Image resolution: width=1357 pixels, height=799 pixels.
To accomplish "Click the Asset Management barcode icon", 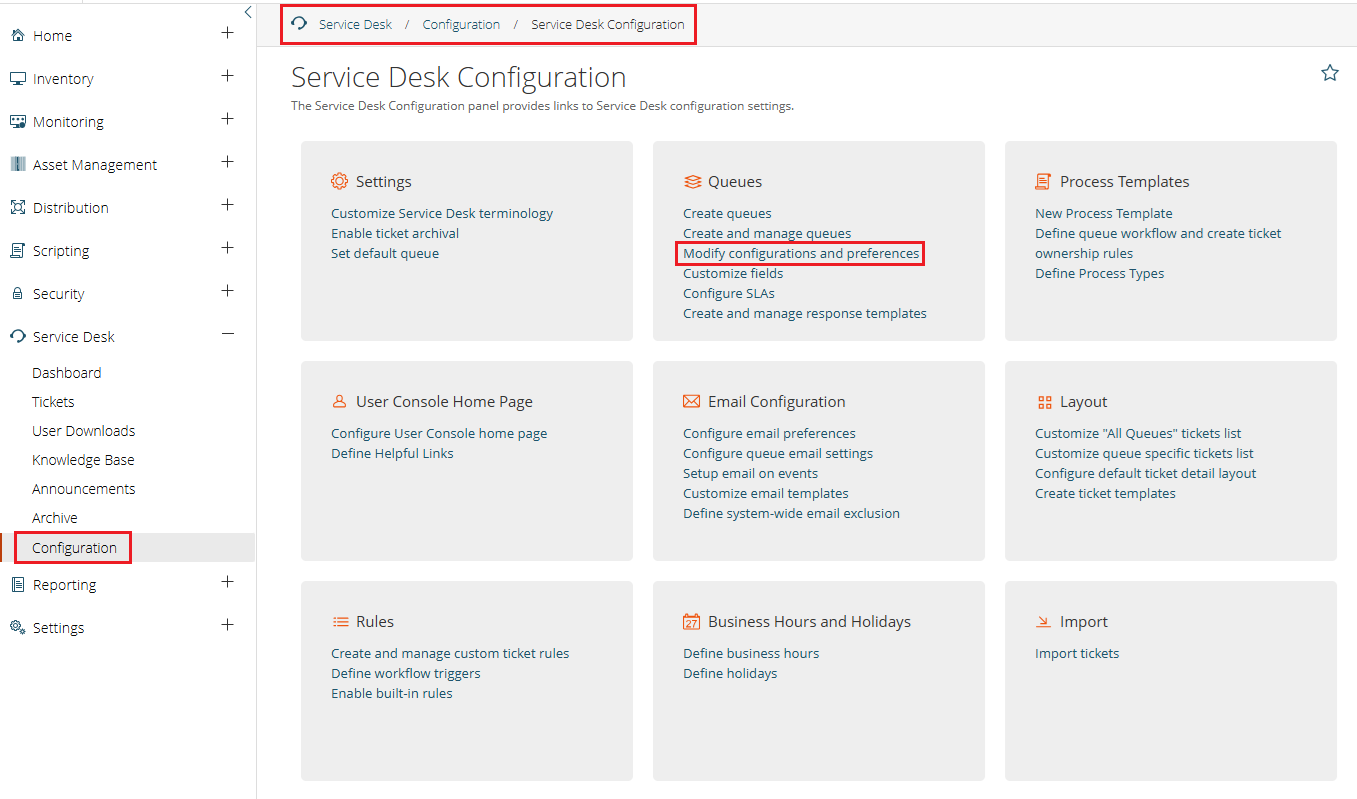I will tap(17, 165).
